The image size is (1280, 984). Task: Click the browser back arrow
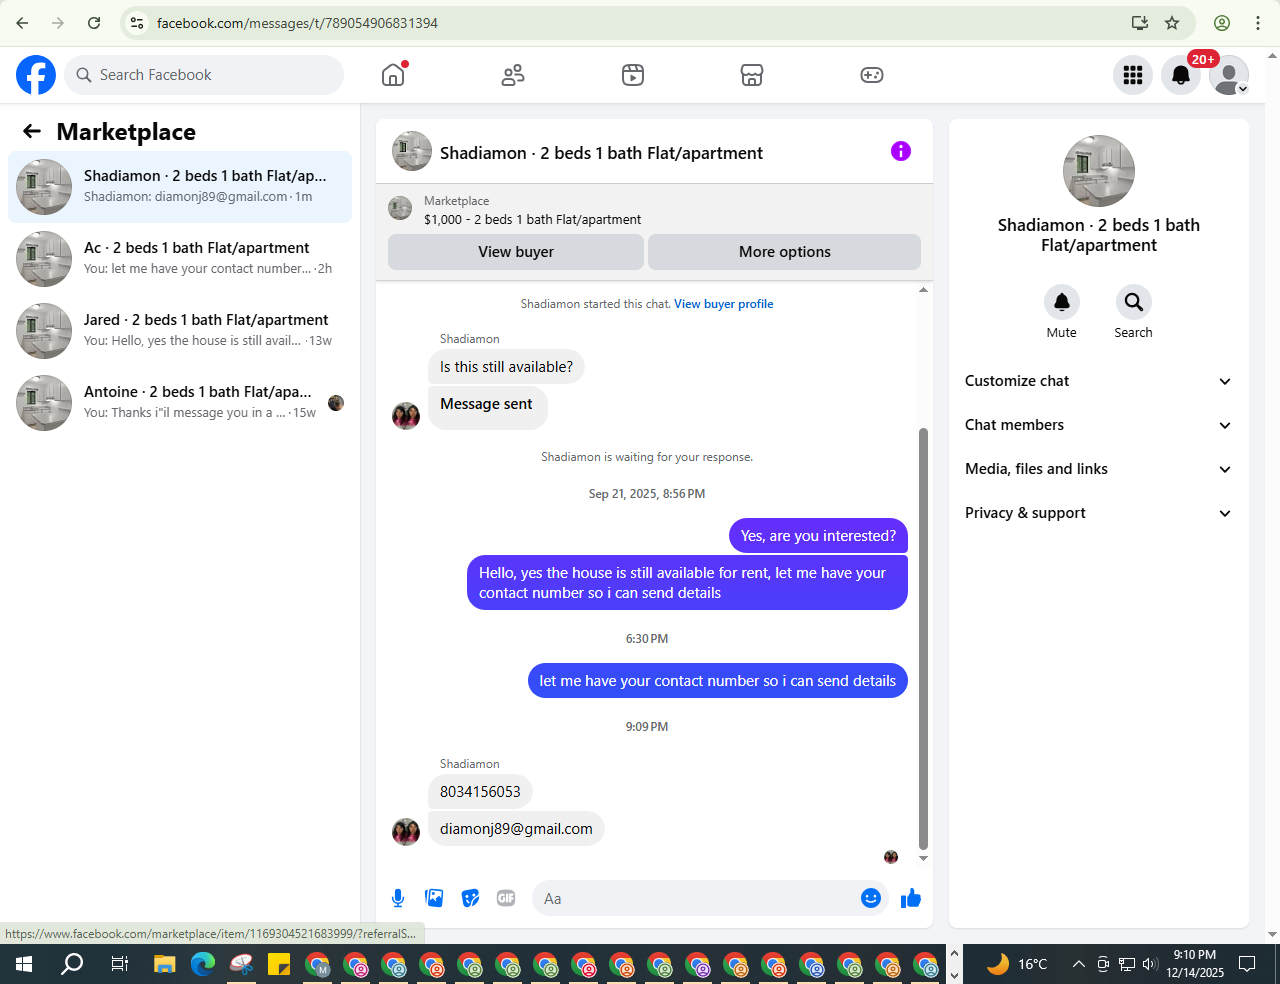point(22,23)
